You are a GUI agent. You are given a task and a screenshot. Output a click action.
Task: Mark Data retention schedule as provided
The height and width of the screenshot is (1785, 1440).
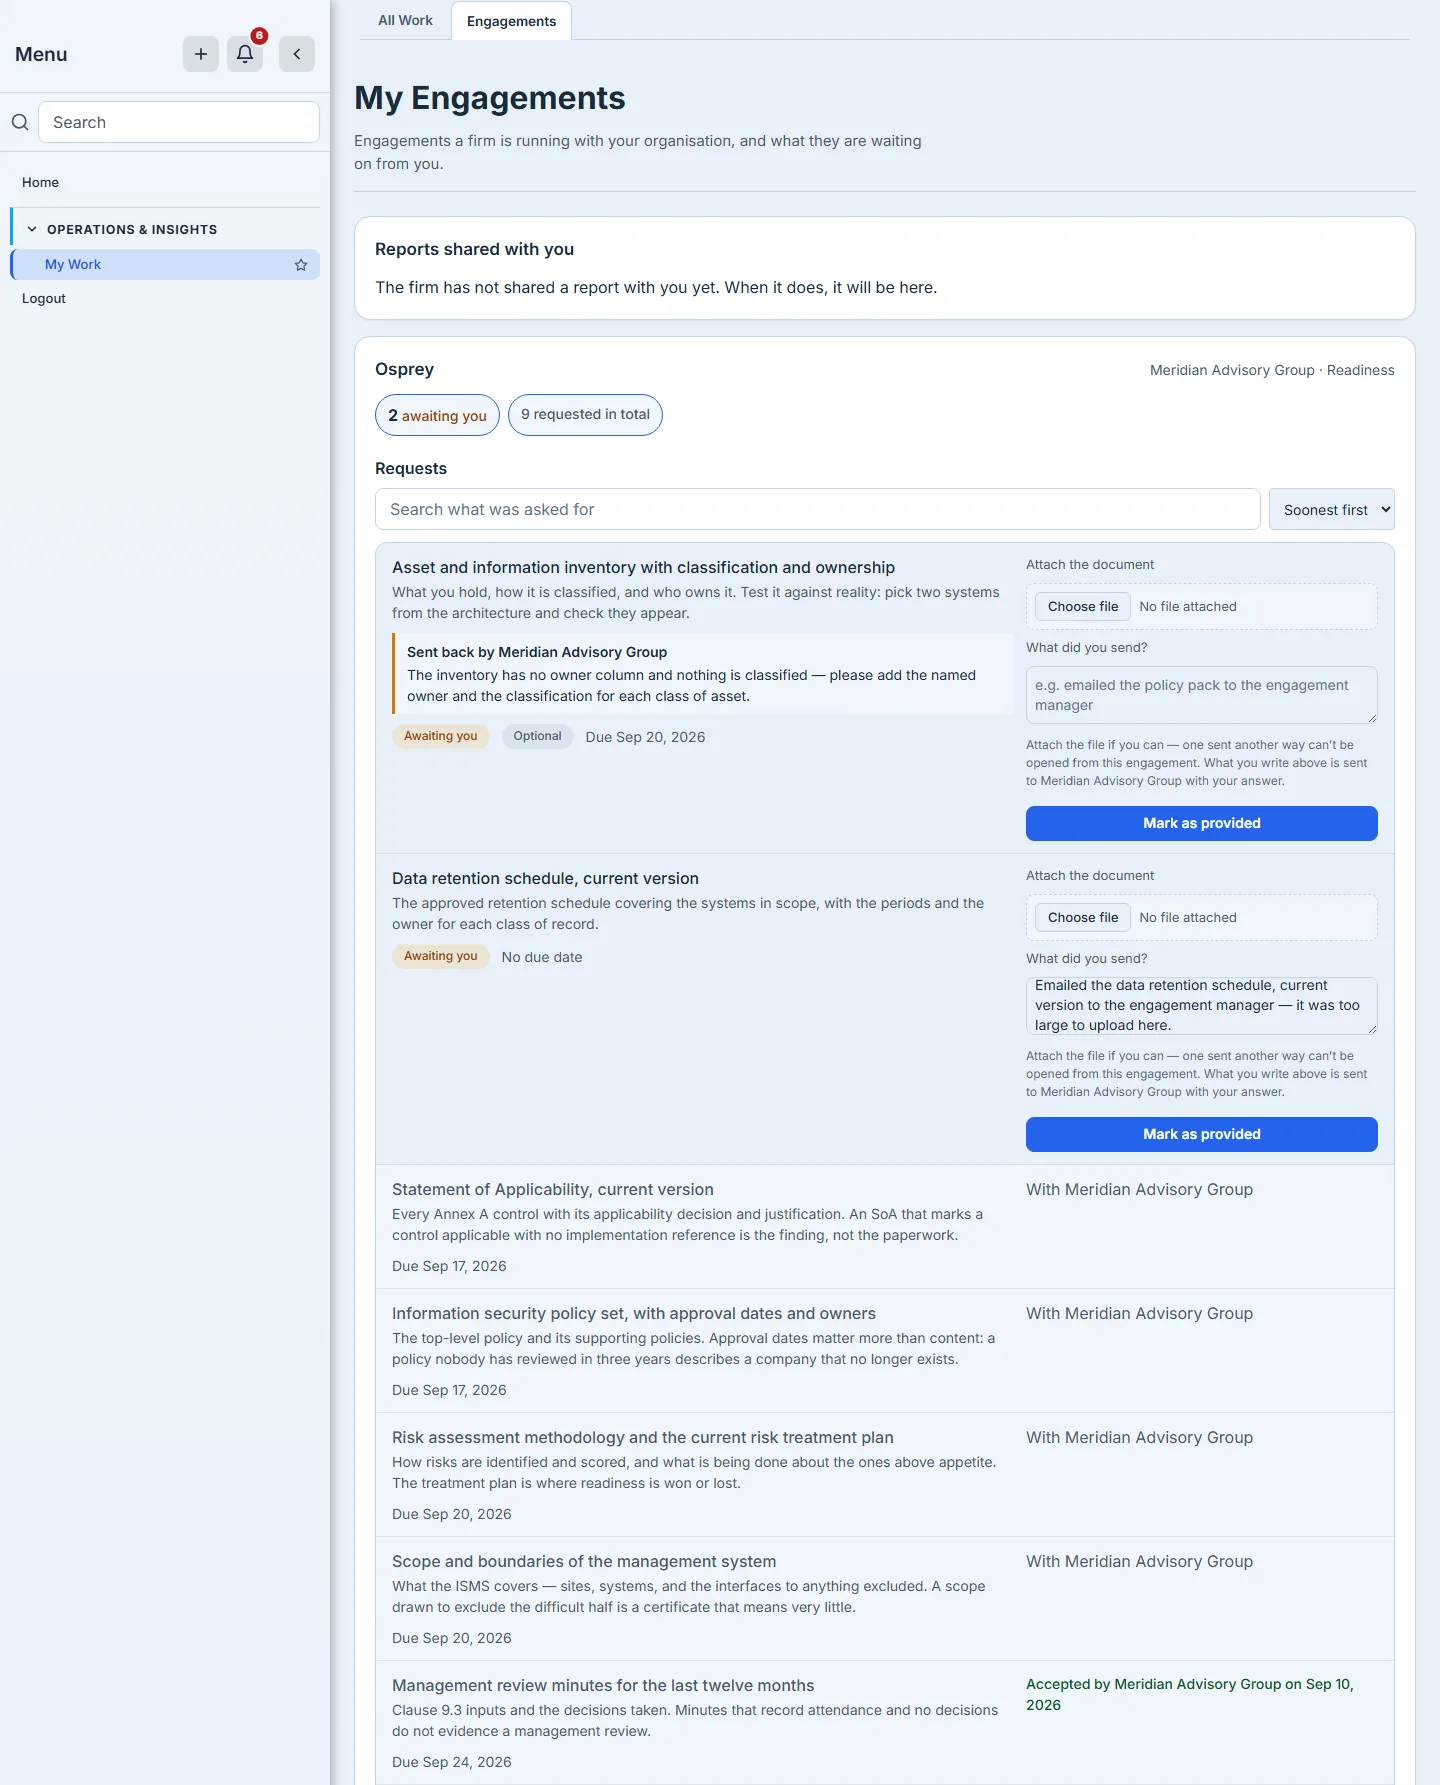click(1201, 1134)
